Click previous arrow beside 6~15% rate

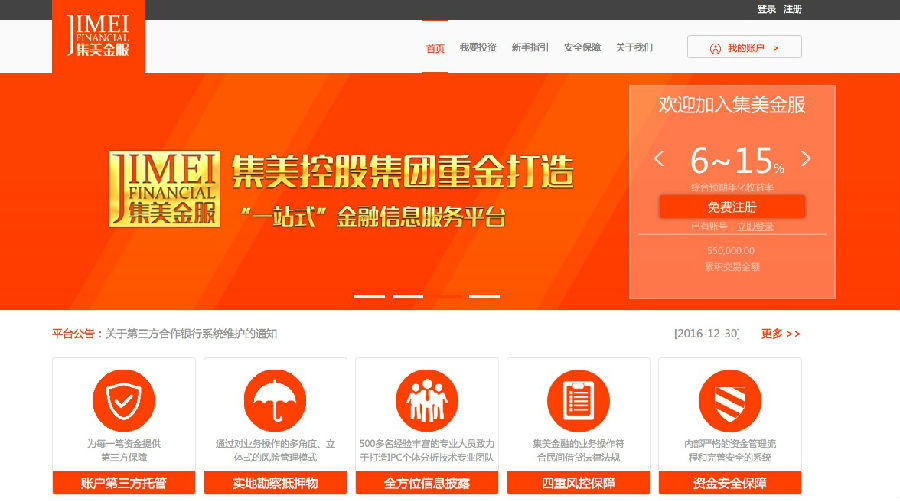(659, 158)
